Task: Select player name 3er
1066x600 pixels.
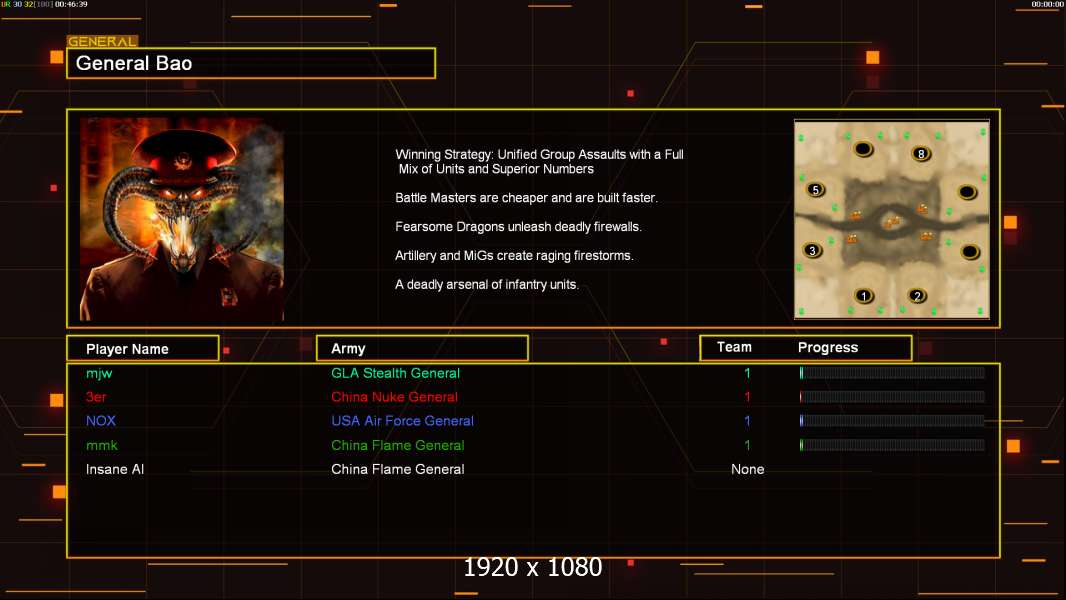Action: pos(96,397)
